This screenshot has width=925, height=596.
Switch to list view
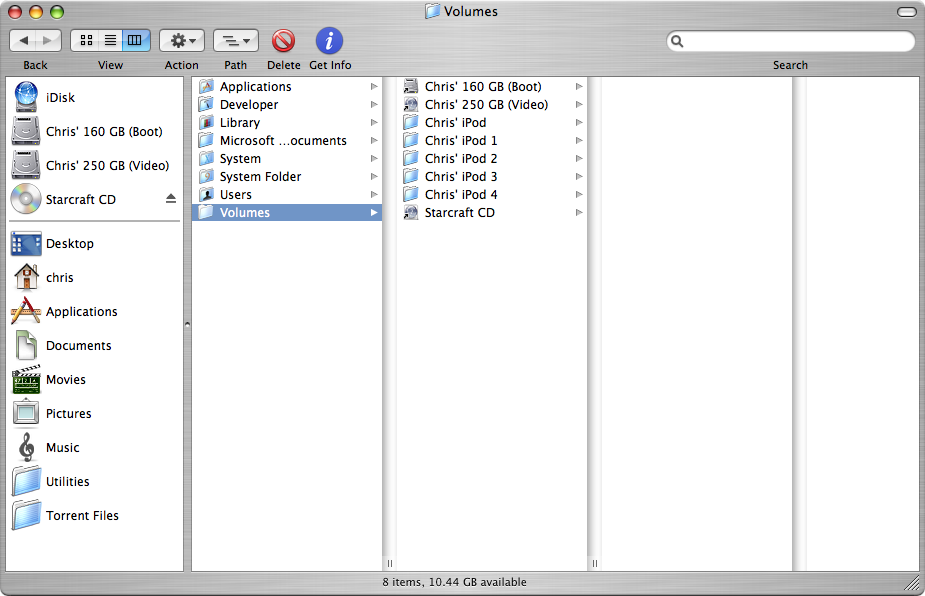pos(110,41)
